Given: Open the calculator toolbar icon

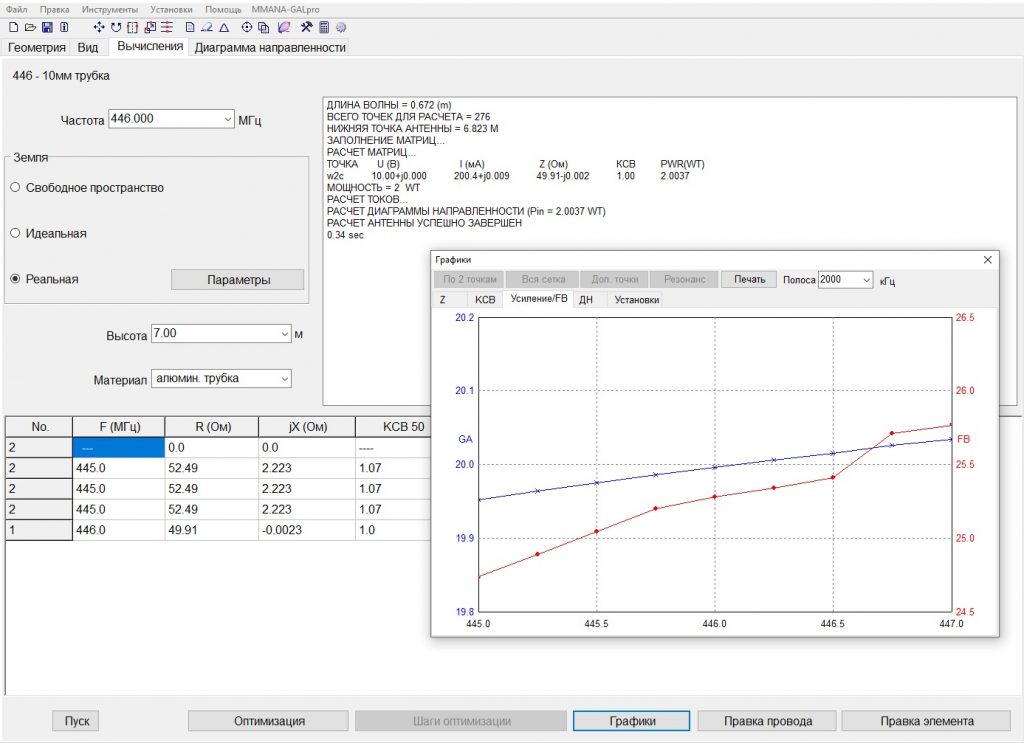Looking at the screenshot, I should (x=324, y=27).
